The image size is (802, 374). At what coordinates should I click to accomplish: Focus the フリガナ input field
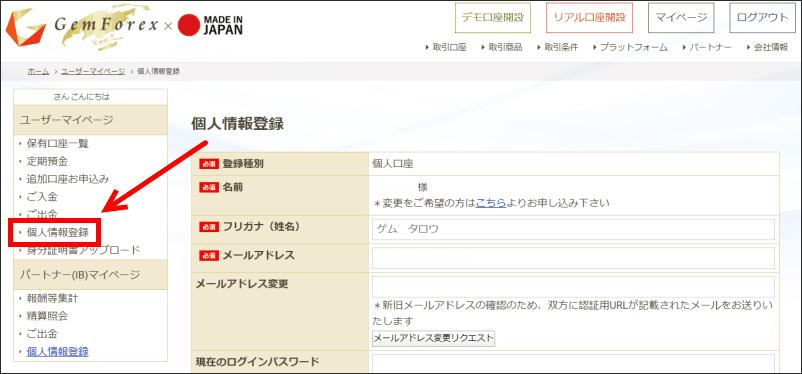(573, 229)
